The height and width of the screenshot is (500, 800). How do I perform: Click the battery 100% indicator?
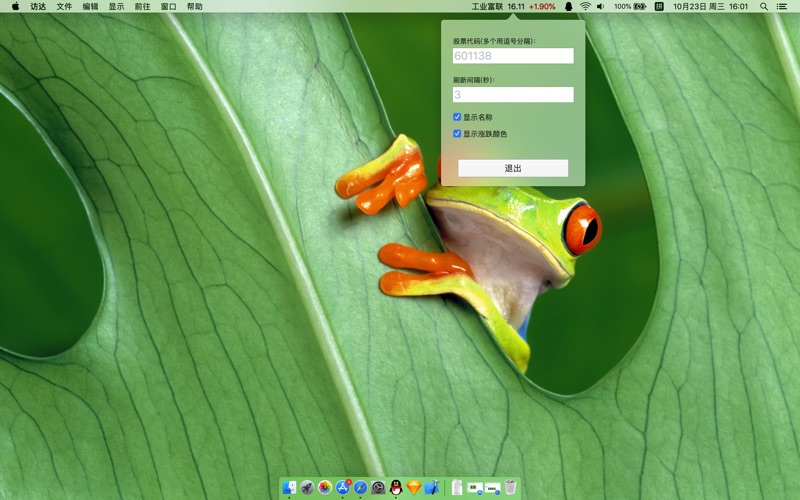click(x=630, y=6)
